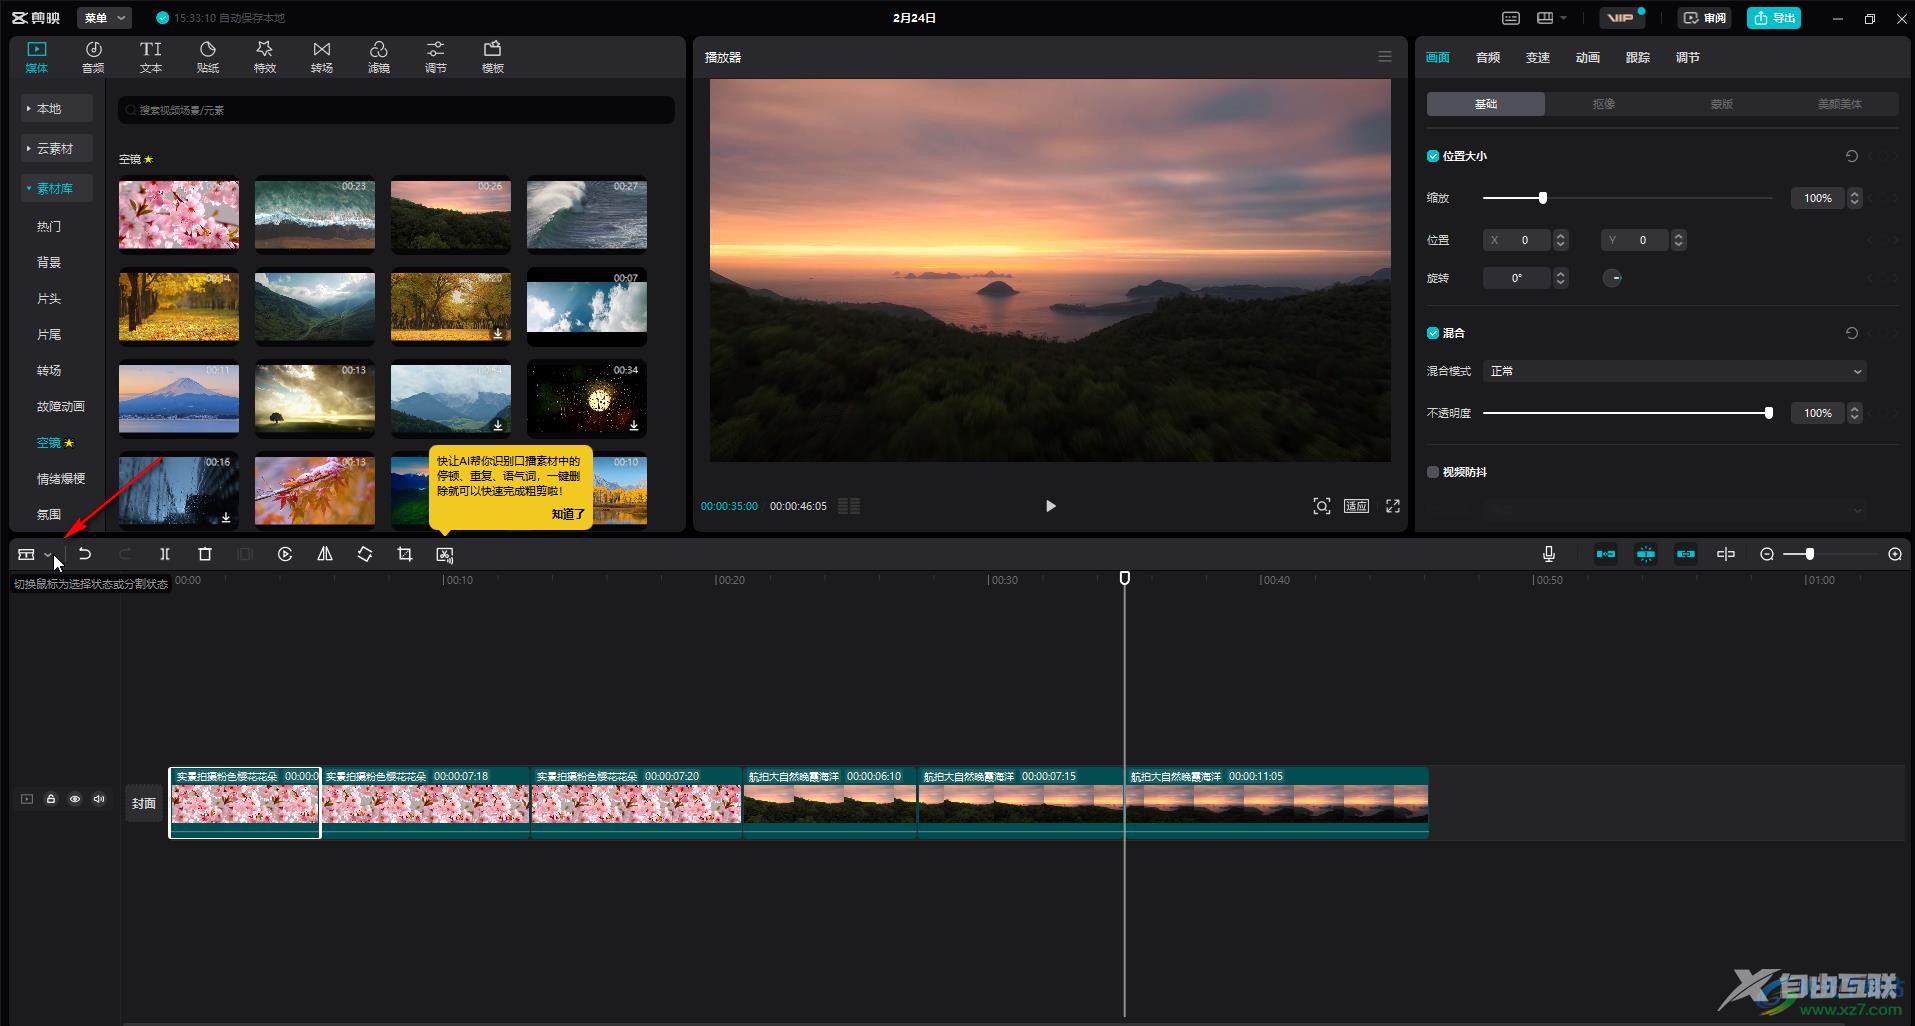Reset the 混合 section values

click(x=1852, y=333)
